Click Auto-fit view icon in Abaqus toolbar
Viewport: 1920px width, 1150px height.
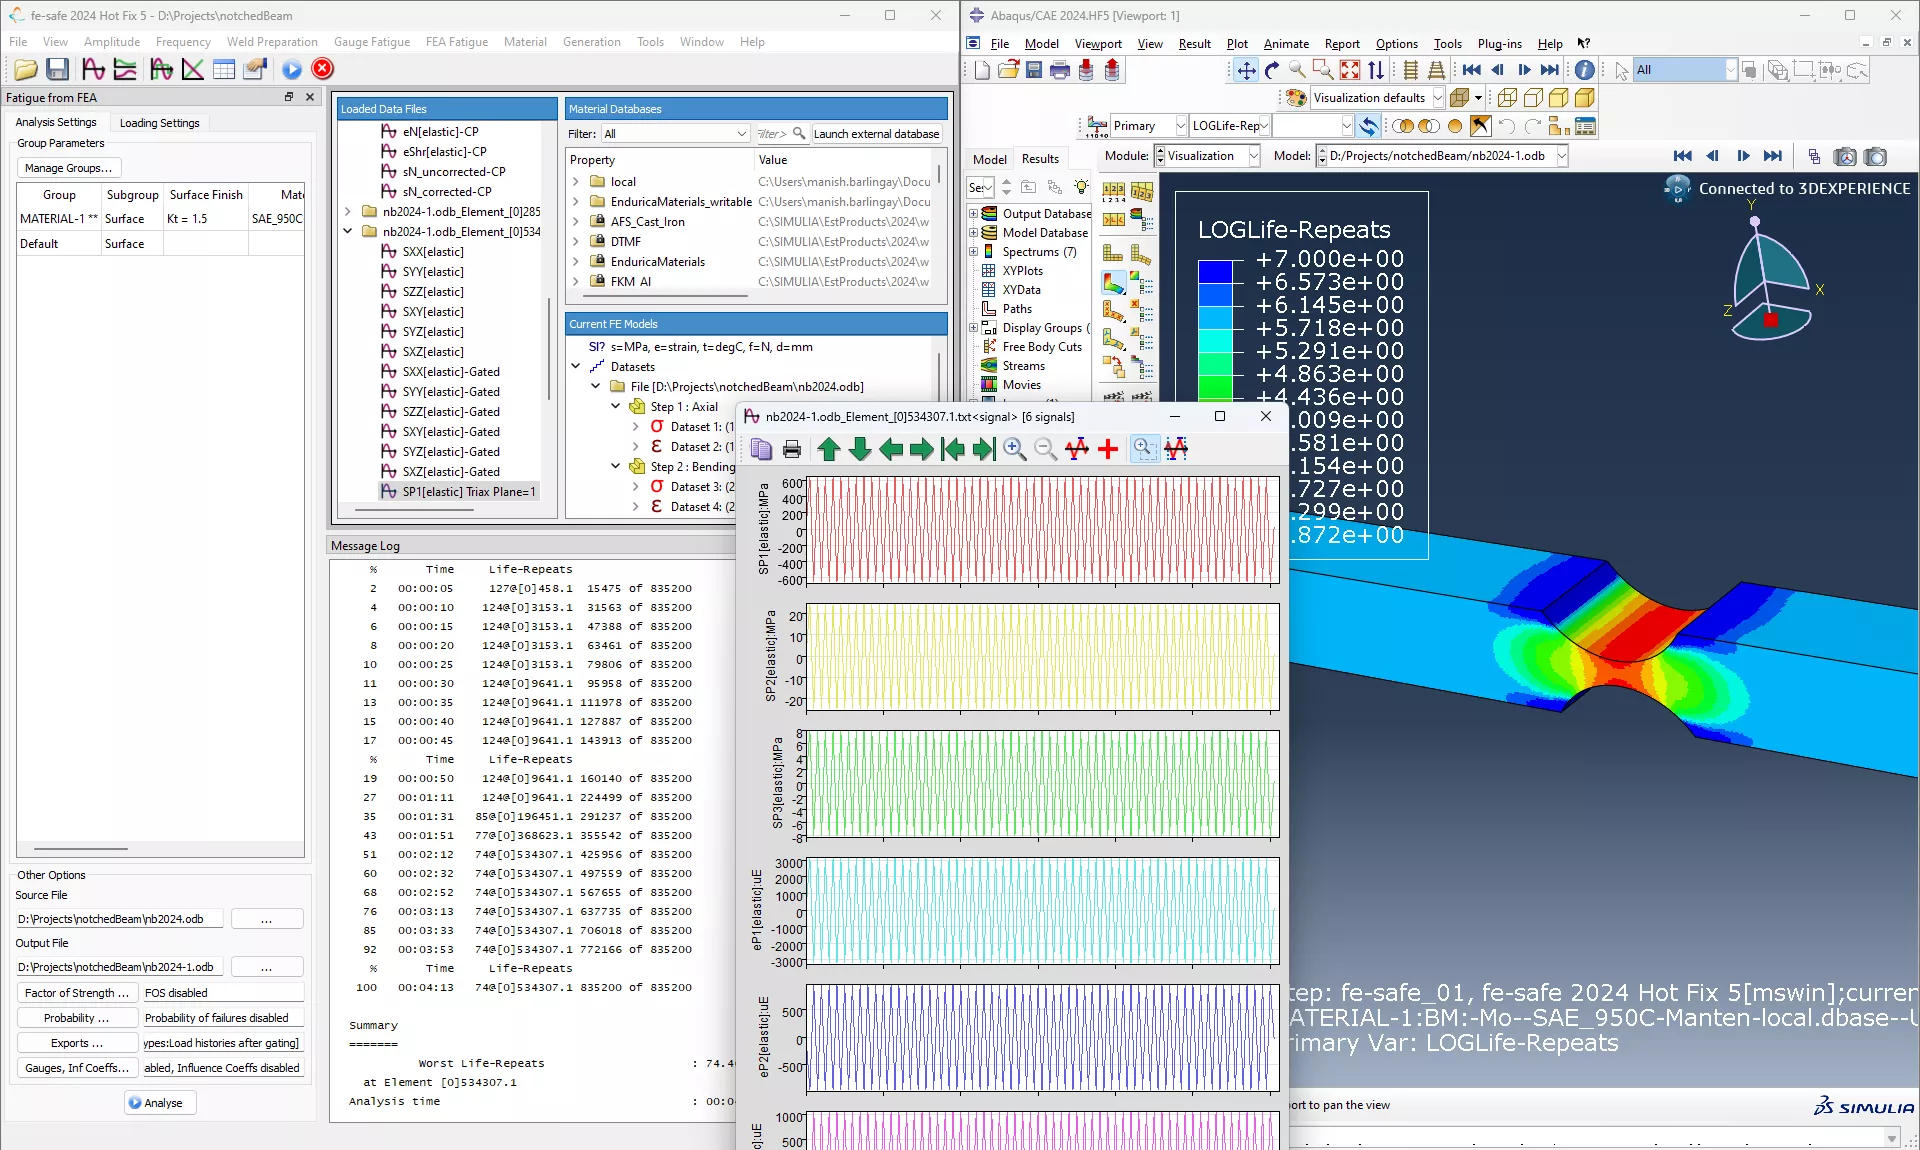(1349, 70)
